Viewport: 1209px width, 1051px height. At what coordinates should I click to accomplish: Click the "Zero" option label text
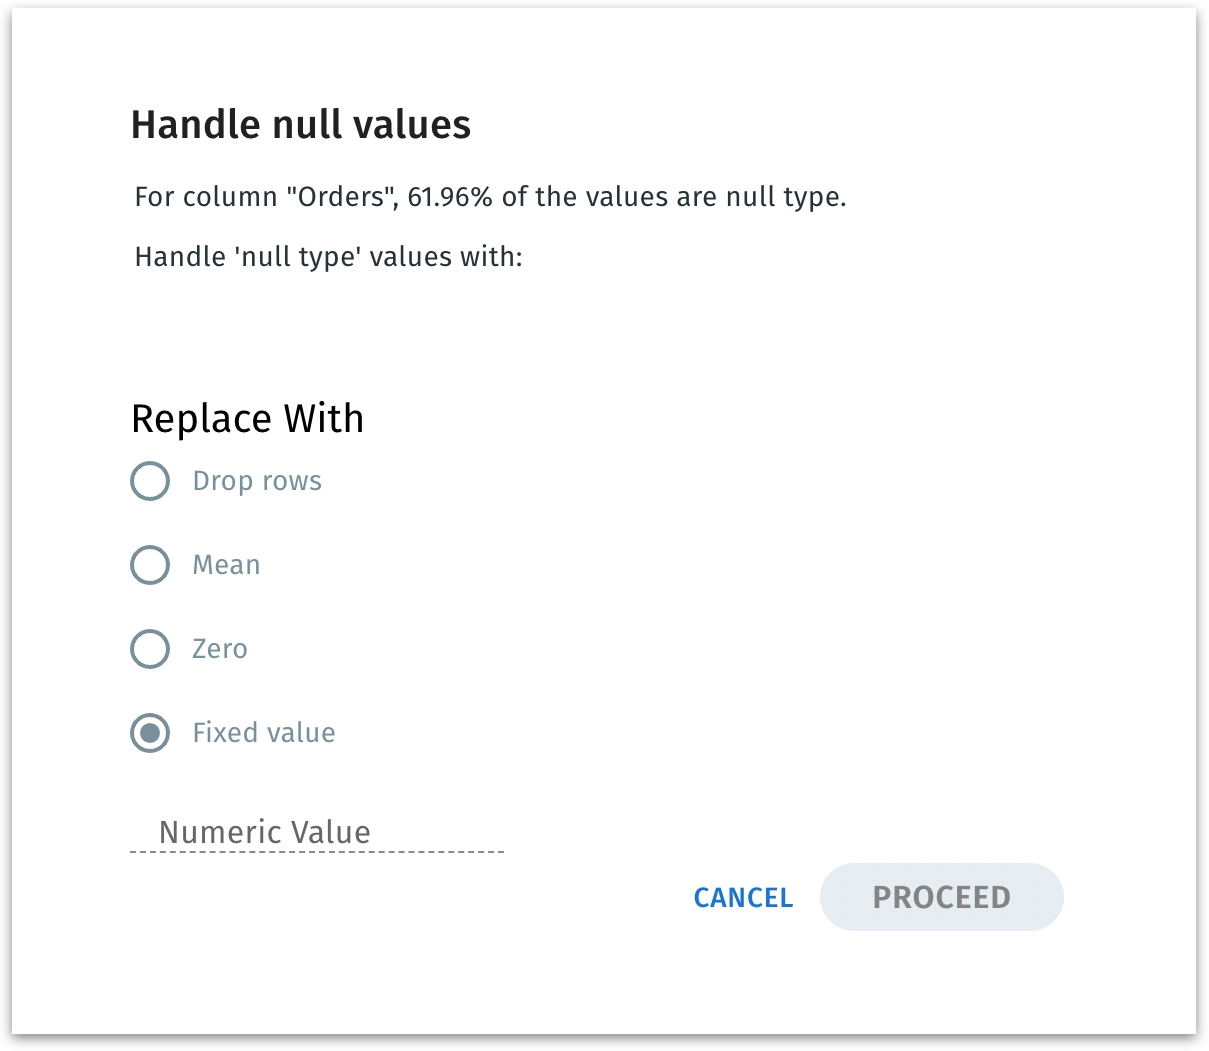(x=219, y=649)
